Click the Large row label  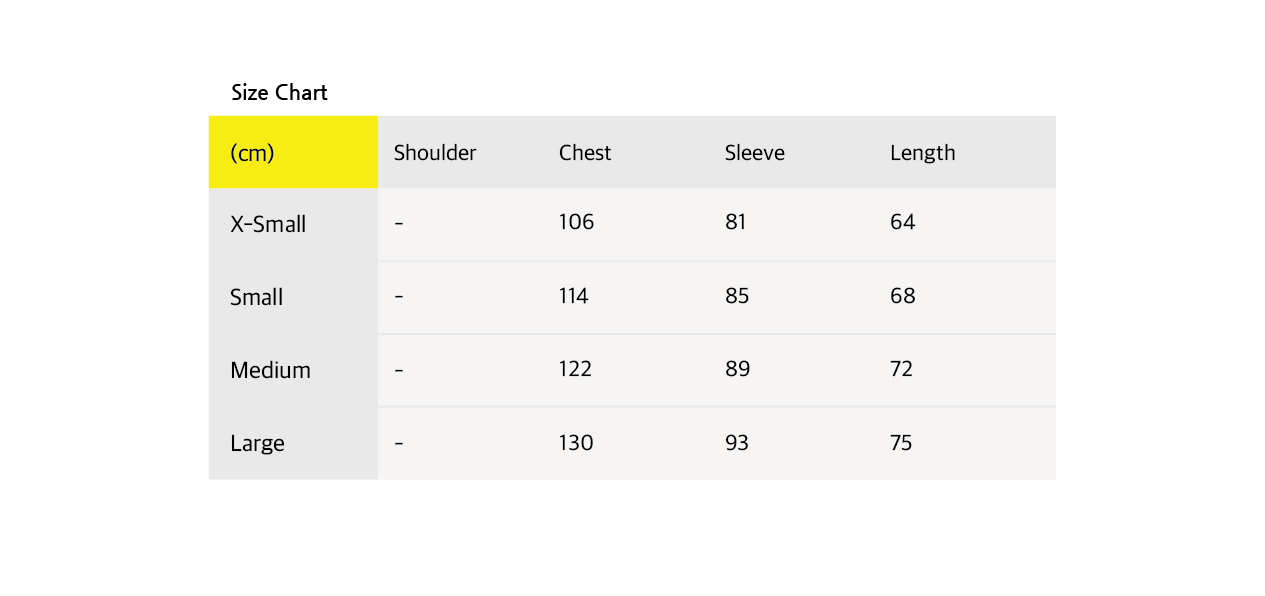click(257, 443)
